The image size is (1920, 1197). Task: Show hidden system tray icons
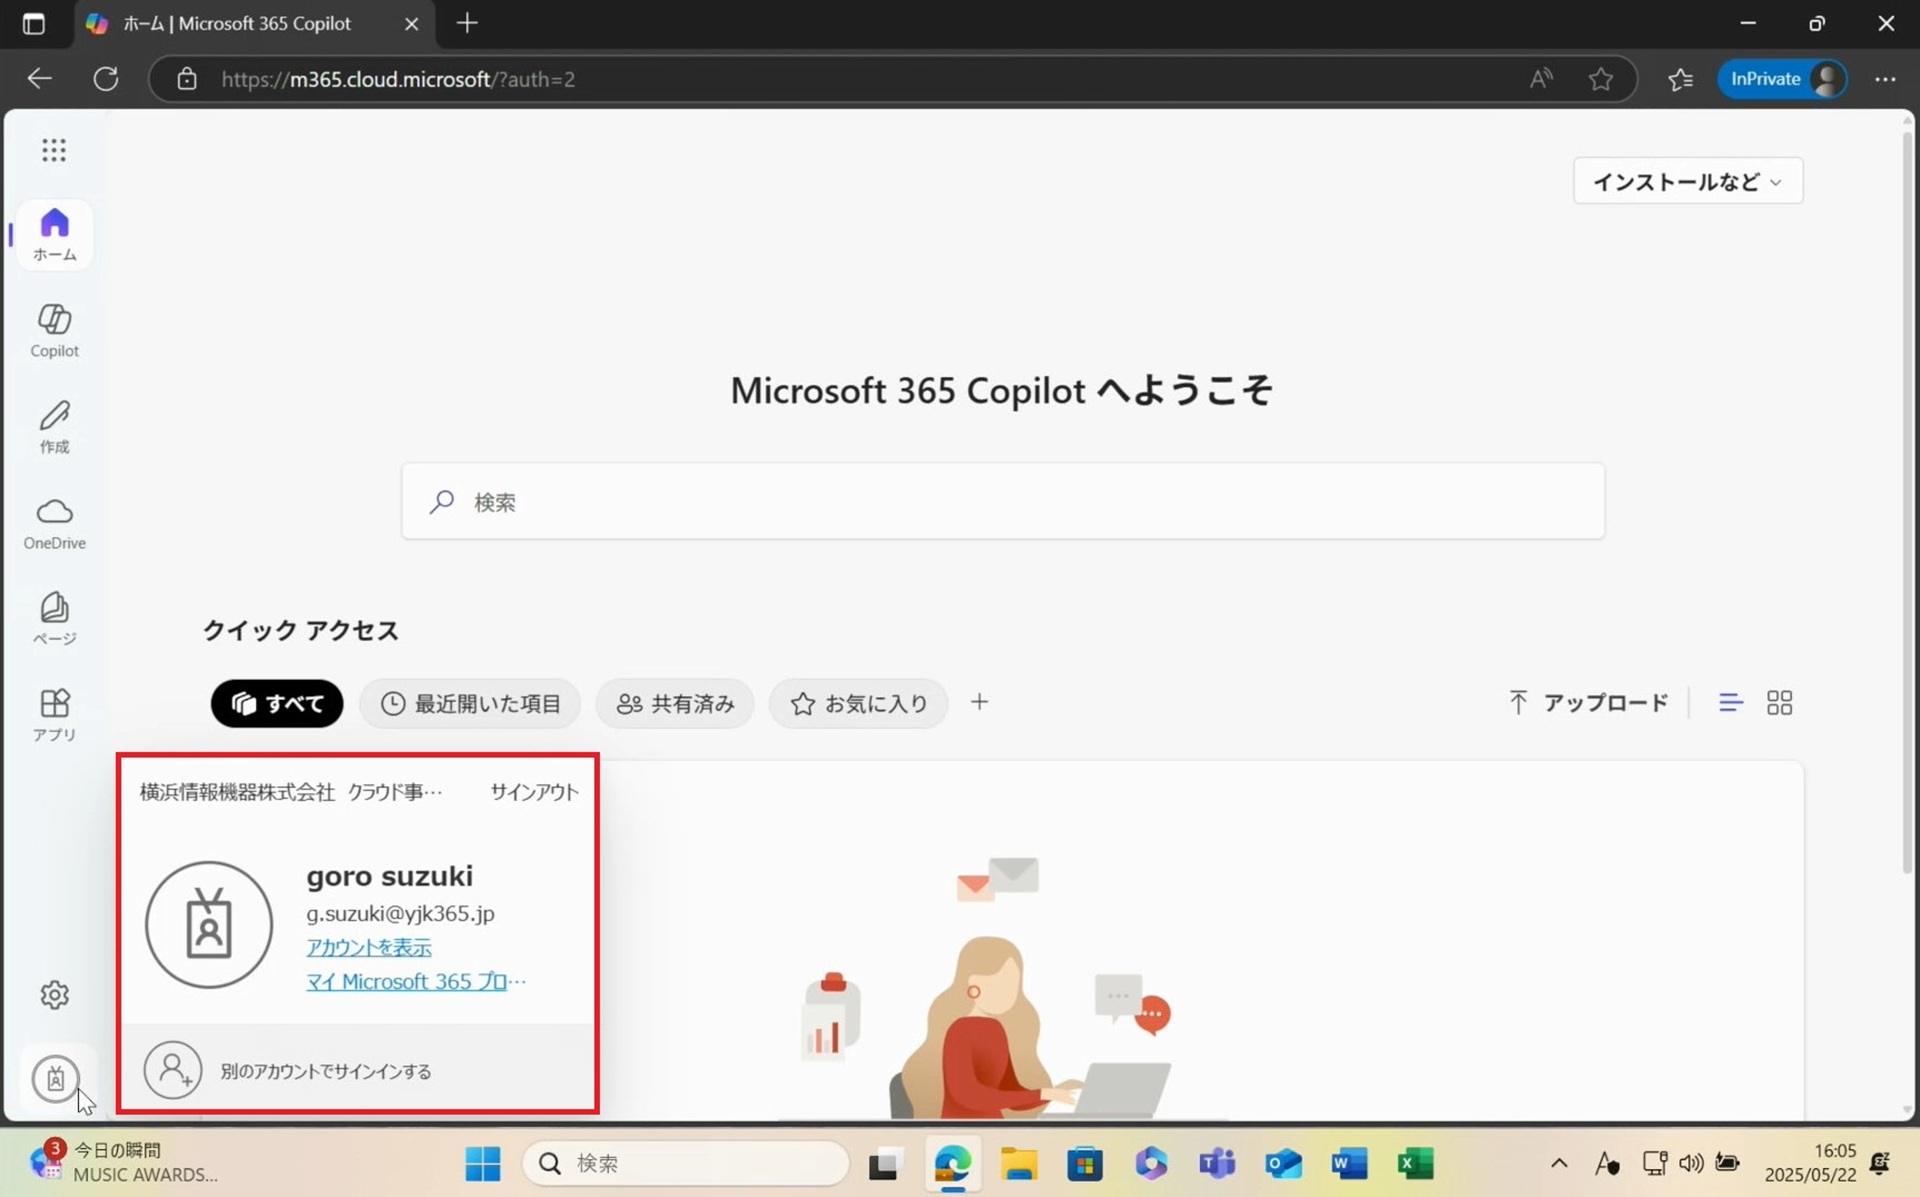(x=1559, y=1162)
